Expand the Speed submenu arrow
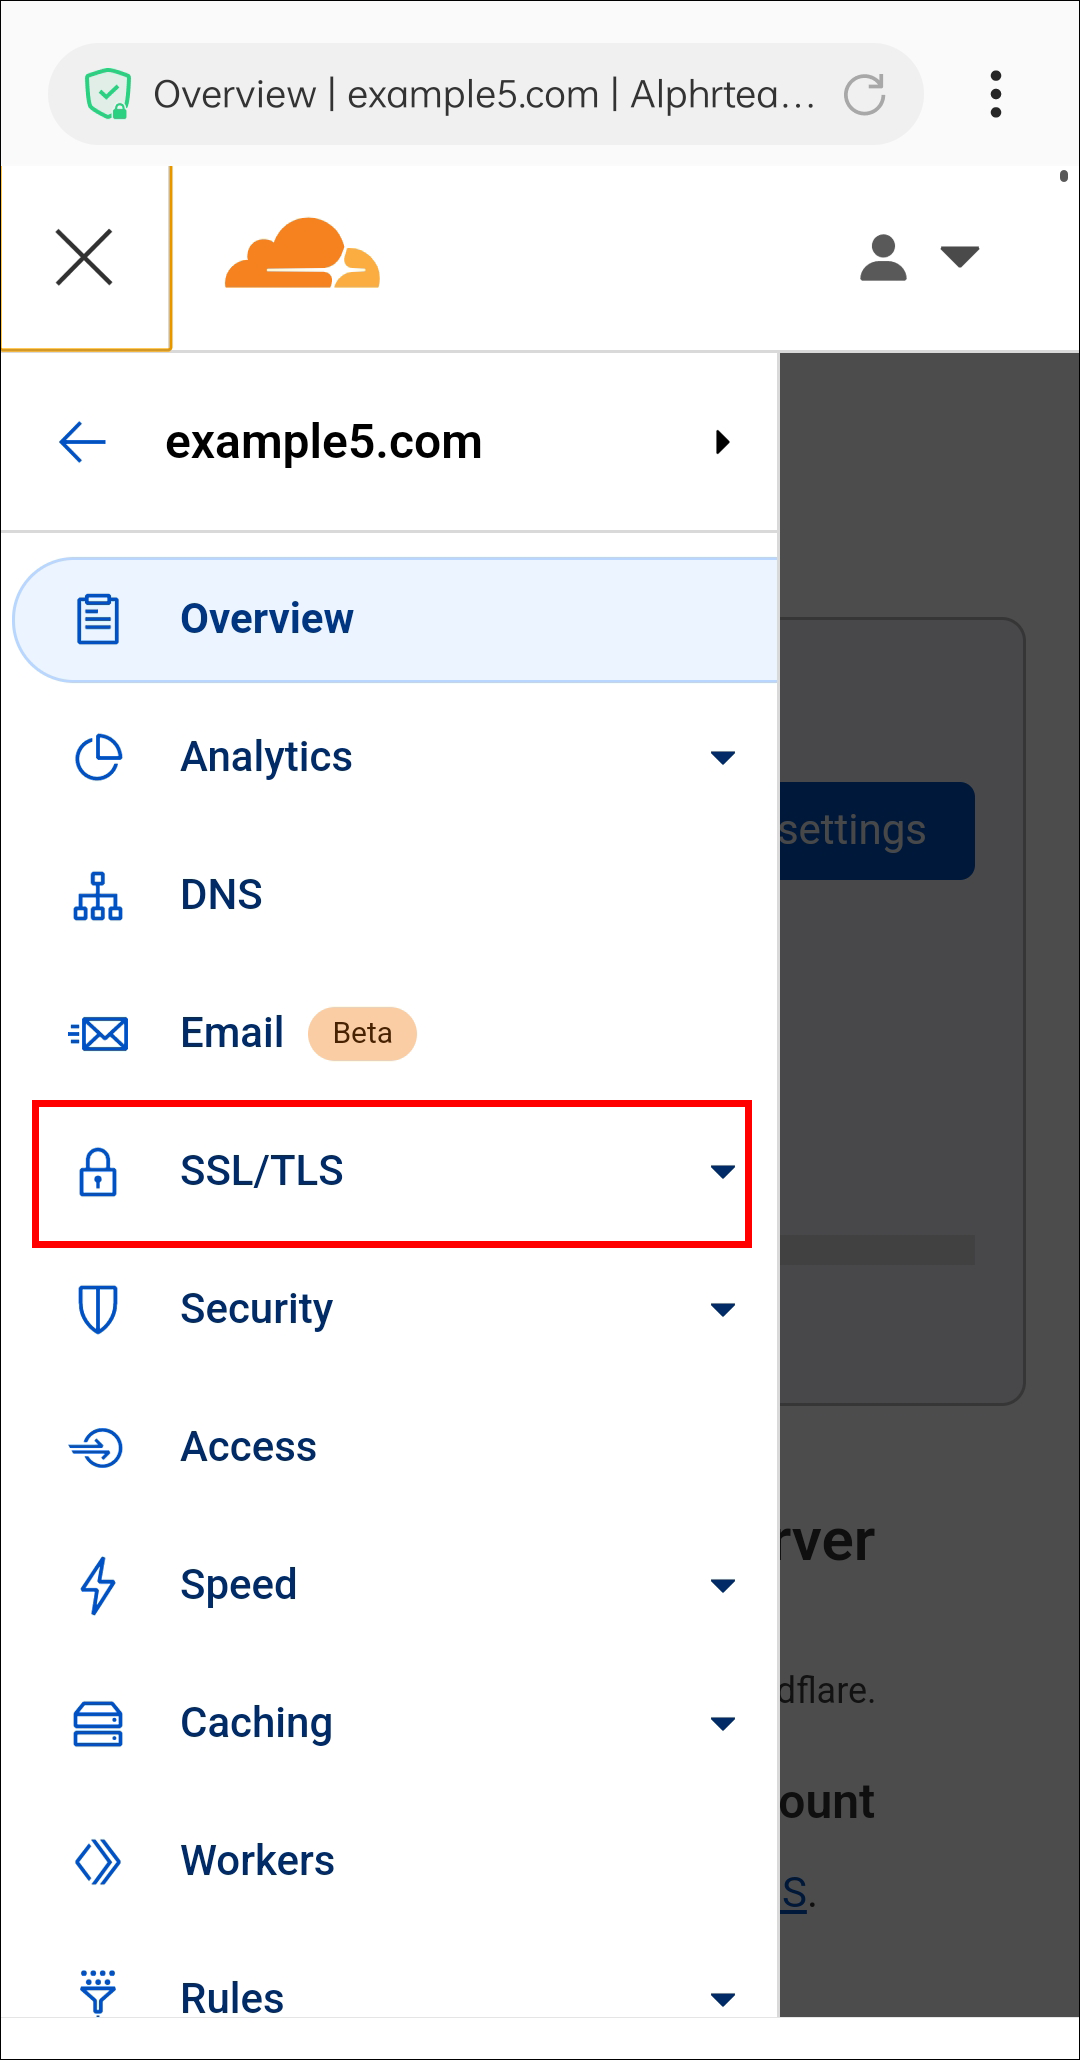The image size is (1080, 2060). (x=722, y=1585)
